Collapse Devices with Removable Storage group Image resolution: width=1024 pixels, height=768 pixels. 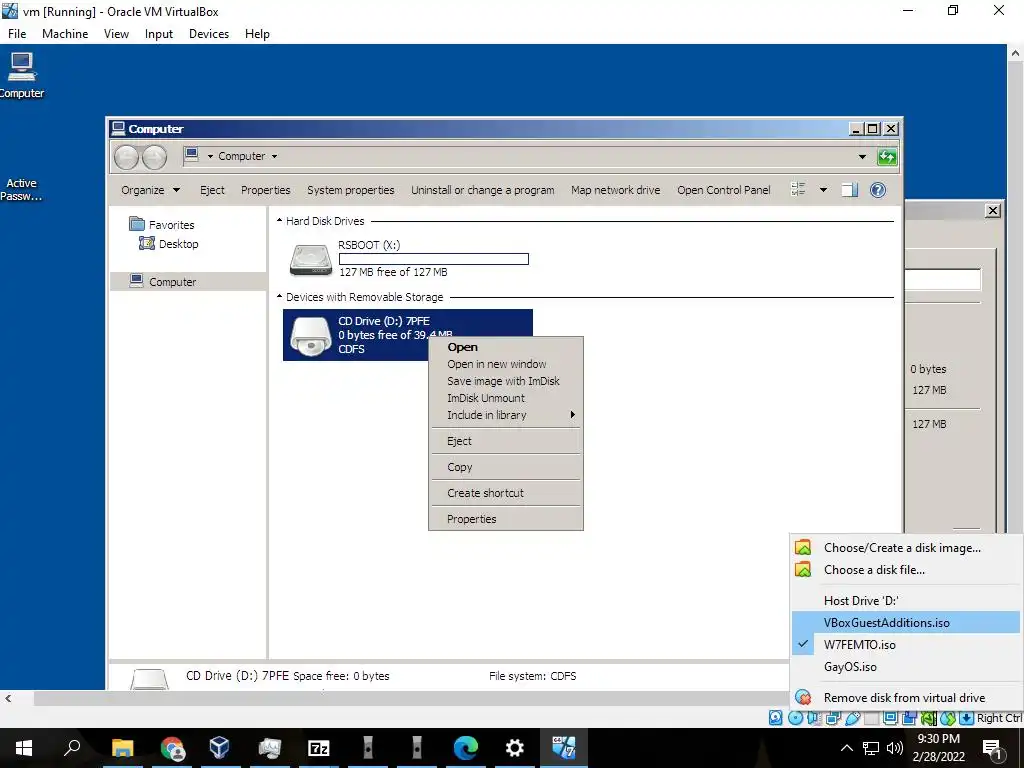280,296
